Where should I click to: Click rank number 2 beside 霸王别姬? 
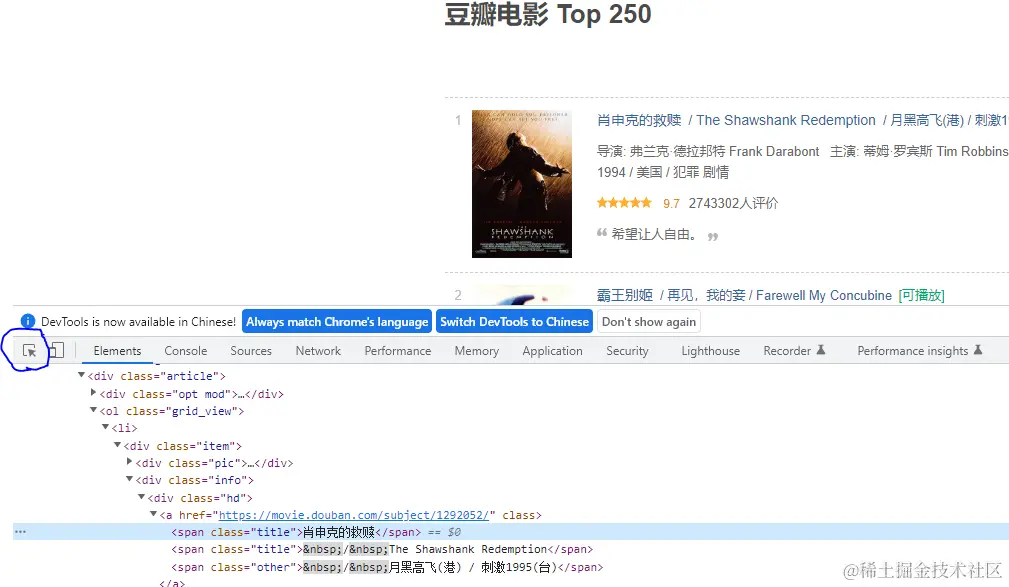click(458, 295)
